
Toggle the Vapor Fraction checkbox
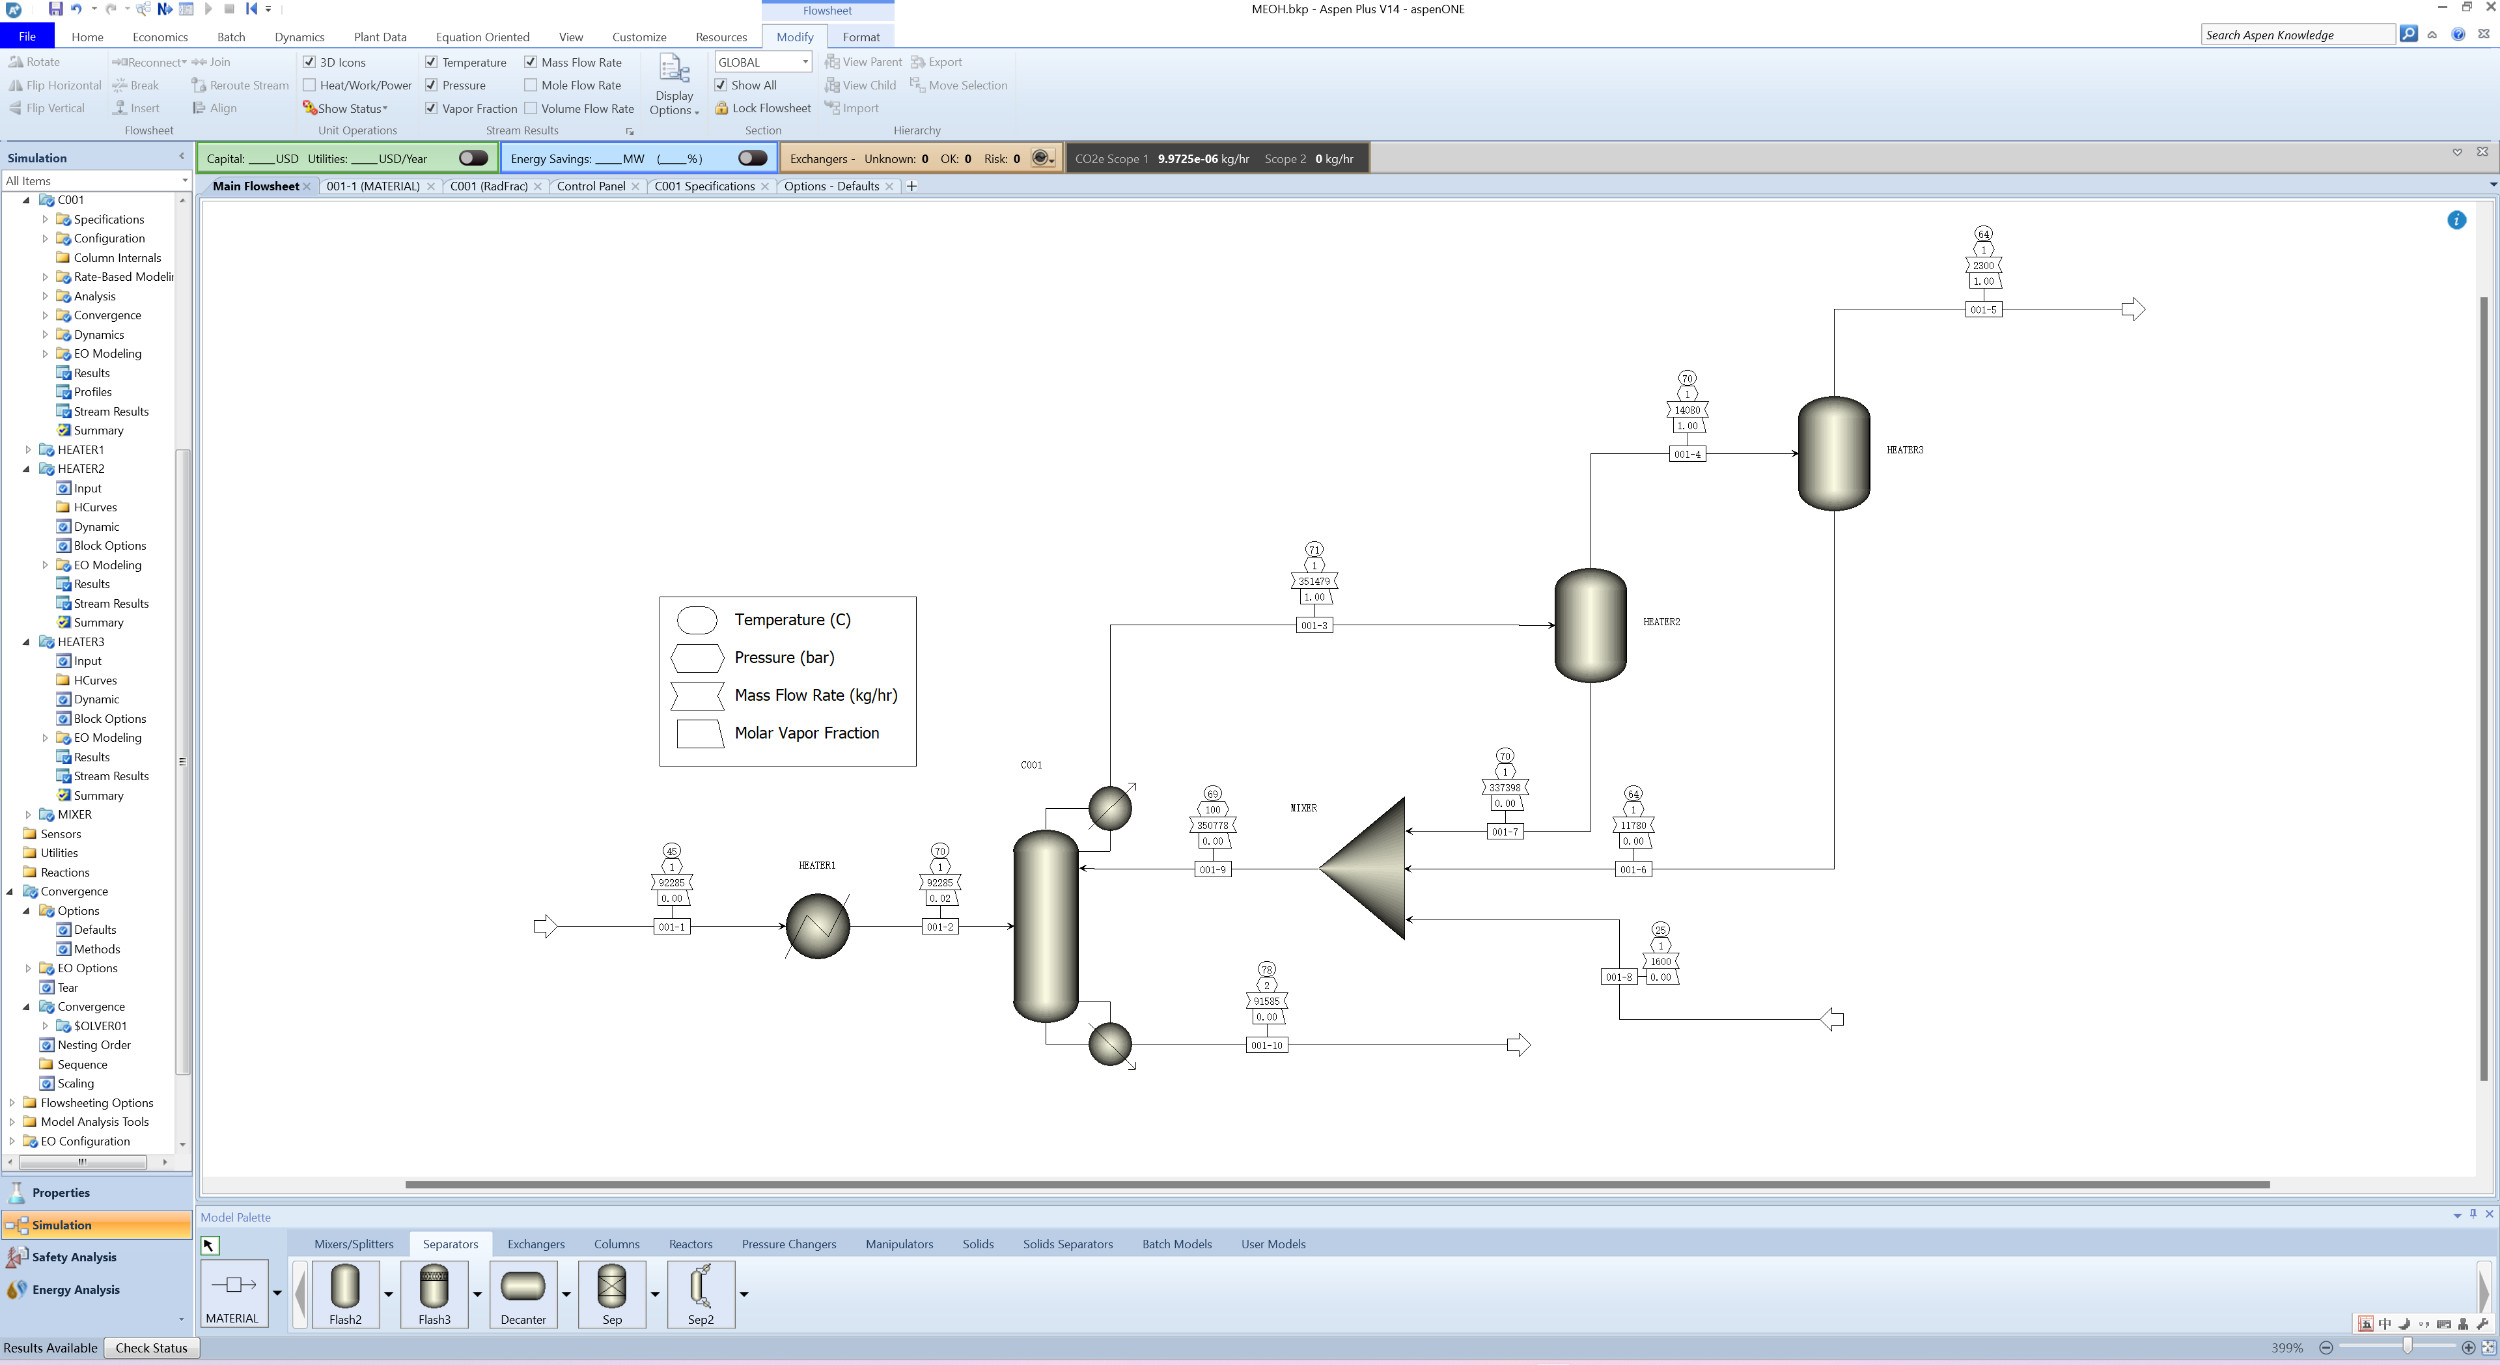431,108
